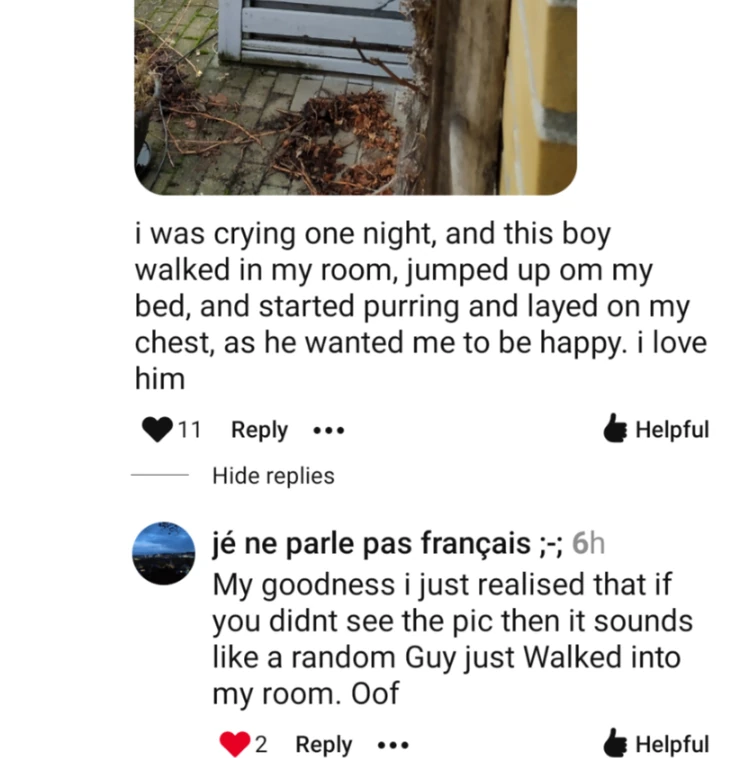Click the 2 likes count on reply
The image size is (755, 758).
click(x=261, y=744)
